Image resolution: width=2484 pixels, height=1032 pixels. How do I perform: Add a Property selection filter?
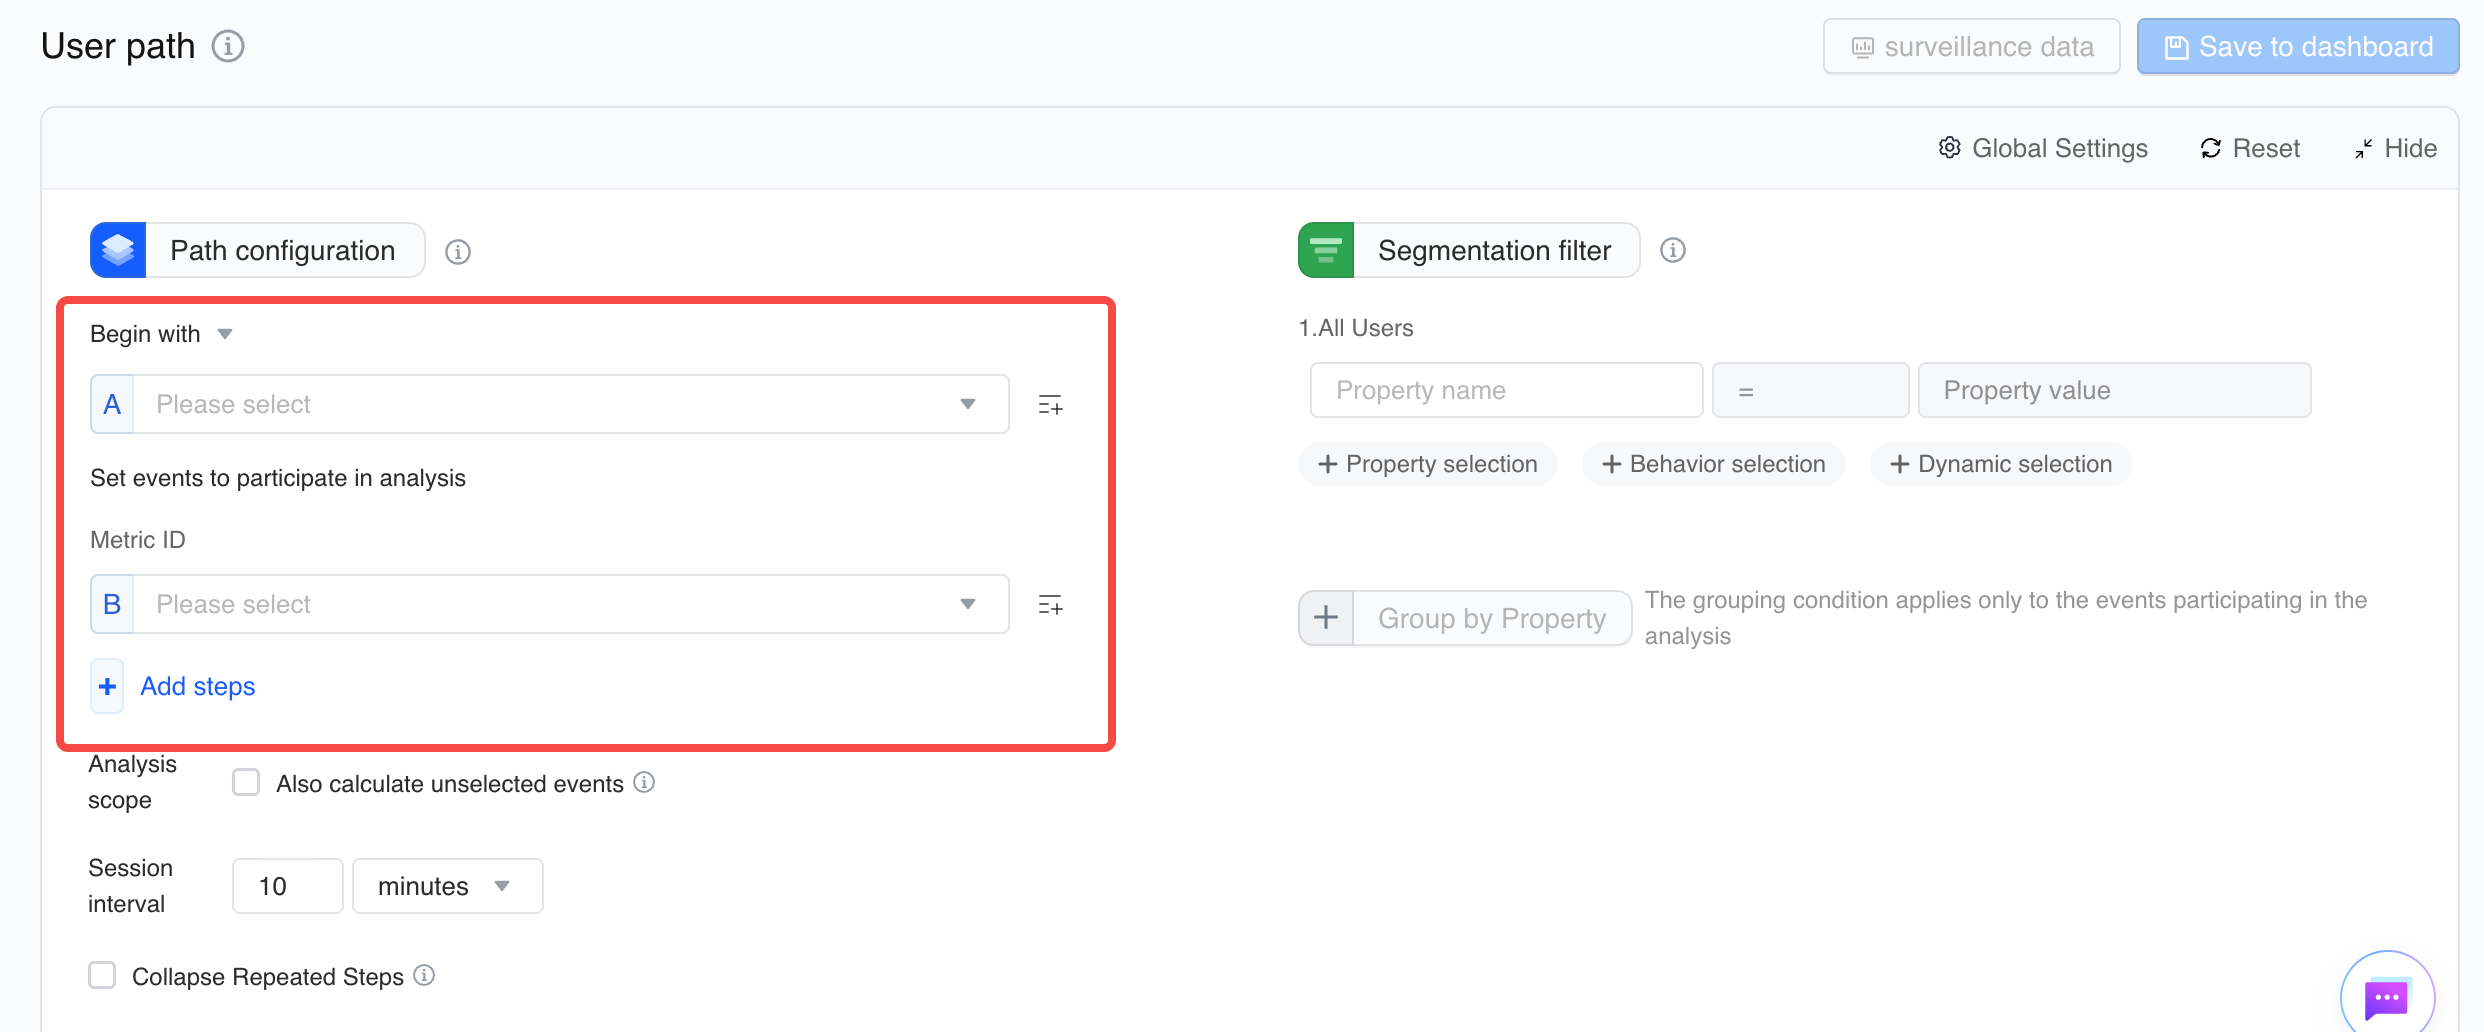1428,464
